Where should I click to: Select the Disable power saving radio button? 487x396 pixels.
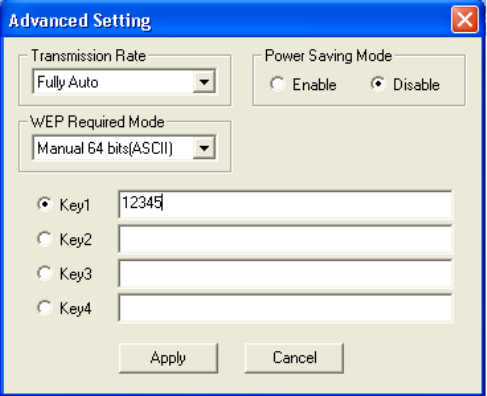pos(378,84)
